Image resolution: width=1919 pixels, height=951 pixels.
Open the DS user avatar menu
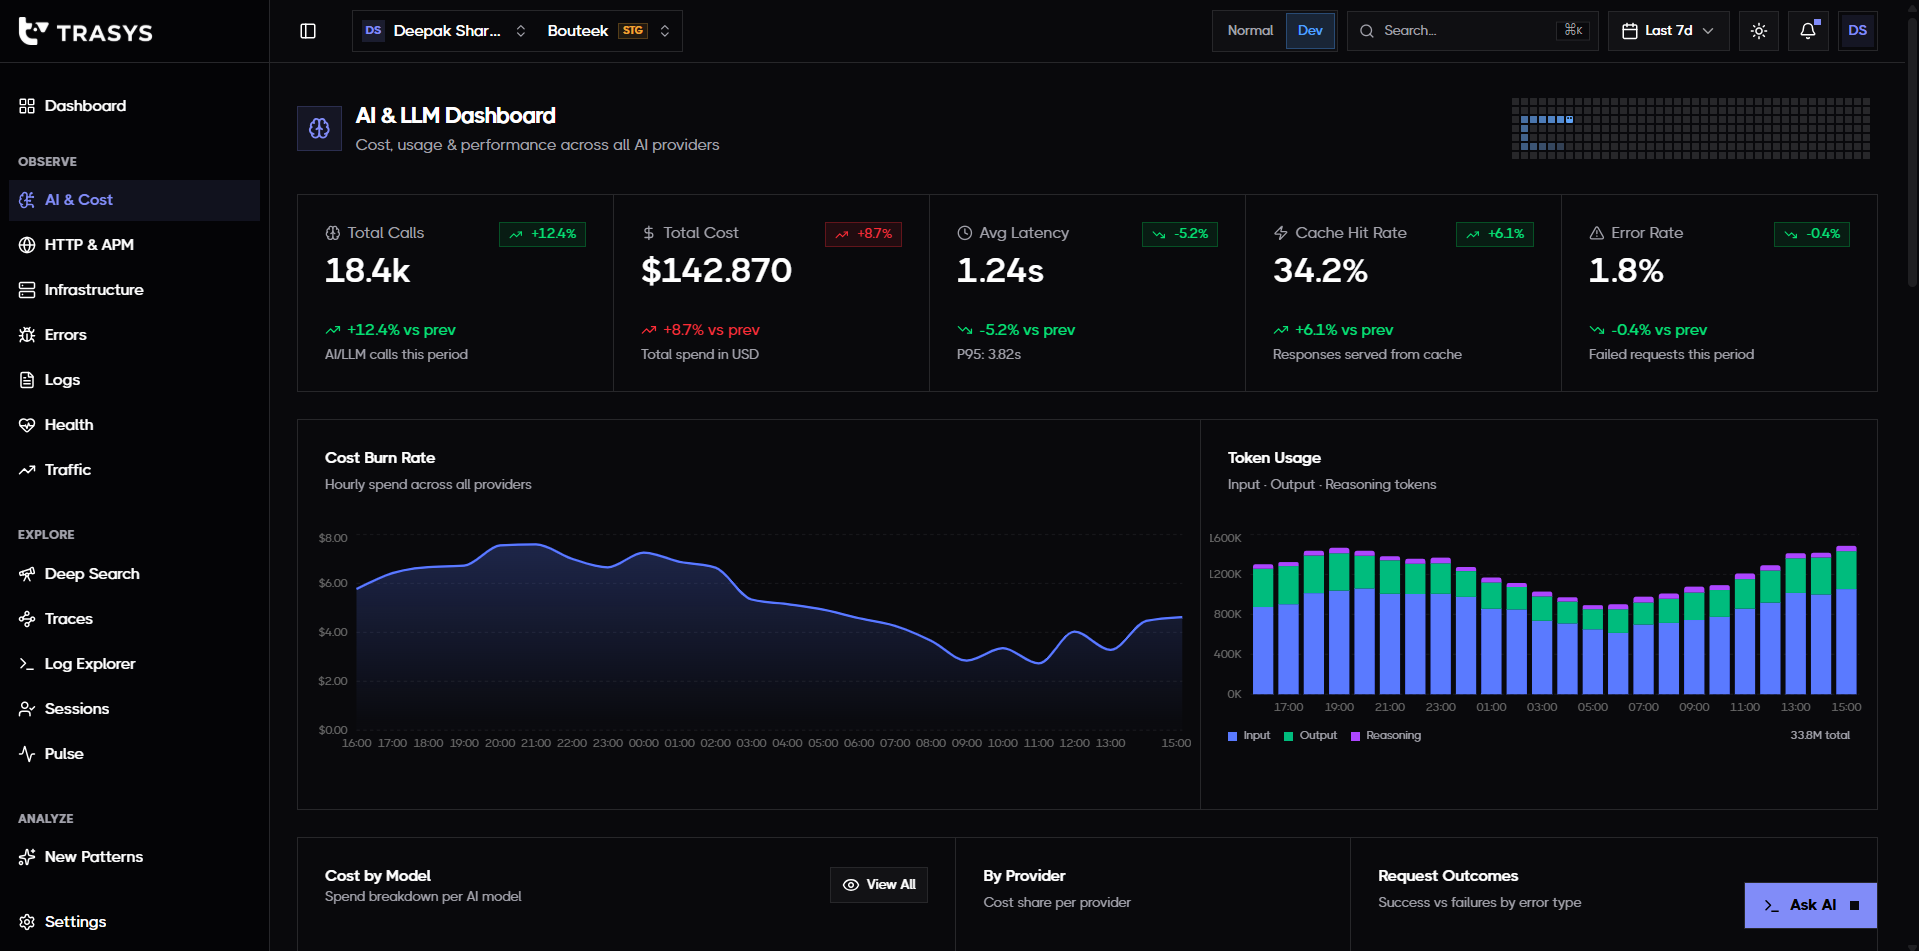[1858, 31]
